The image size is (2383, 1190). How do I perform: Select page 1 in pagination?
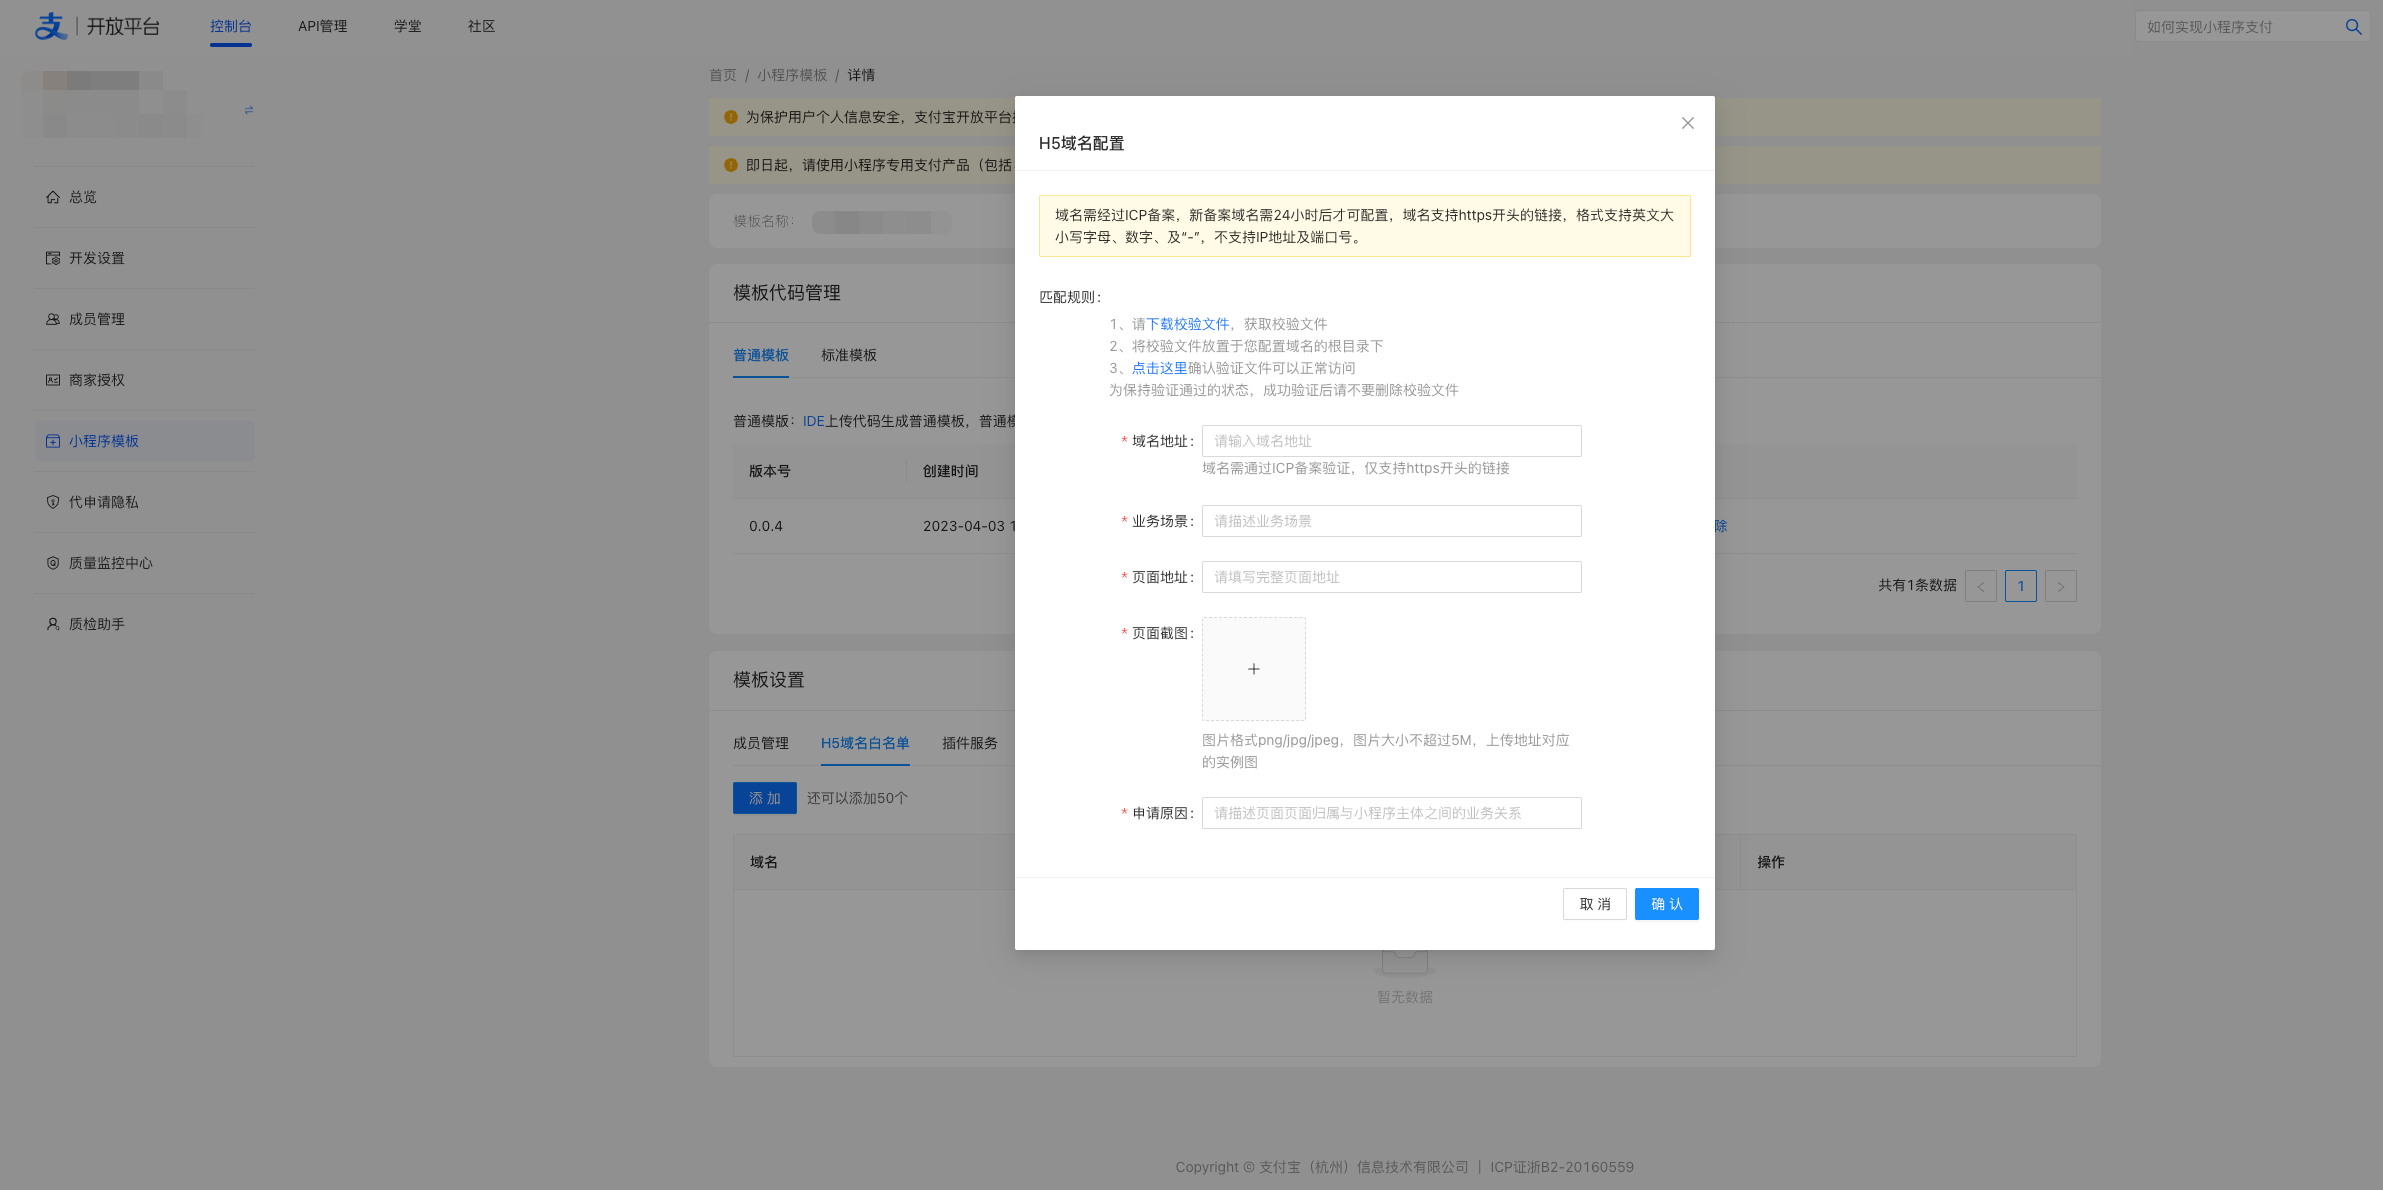coord(2020,586)
